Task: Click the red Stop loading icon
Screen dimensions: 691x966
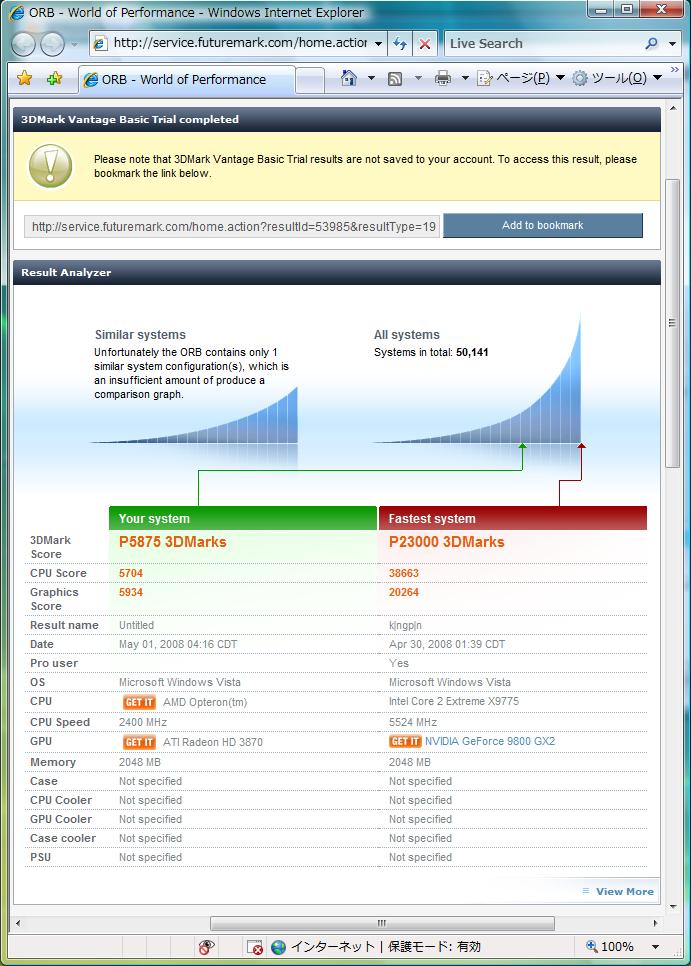Action: tap(425, 44)
